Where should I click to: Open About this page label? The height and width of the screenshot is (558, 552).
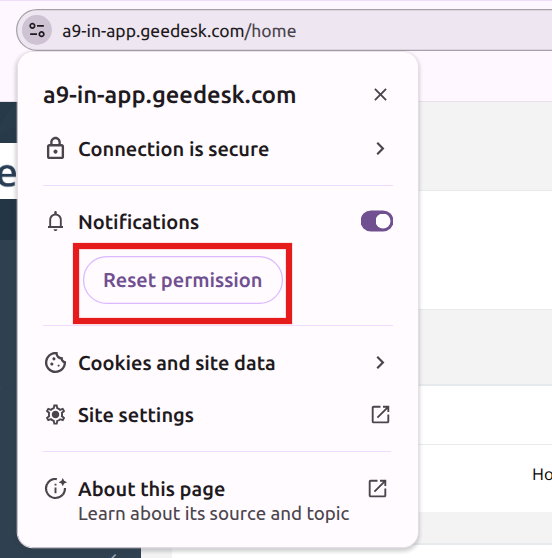coord(152,489)
